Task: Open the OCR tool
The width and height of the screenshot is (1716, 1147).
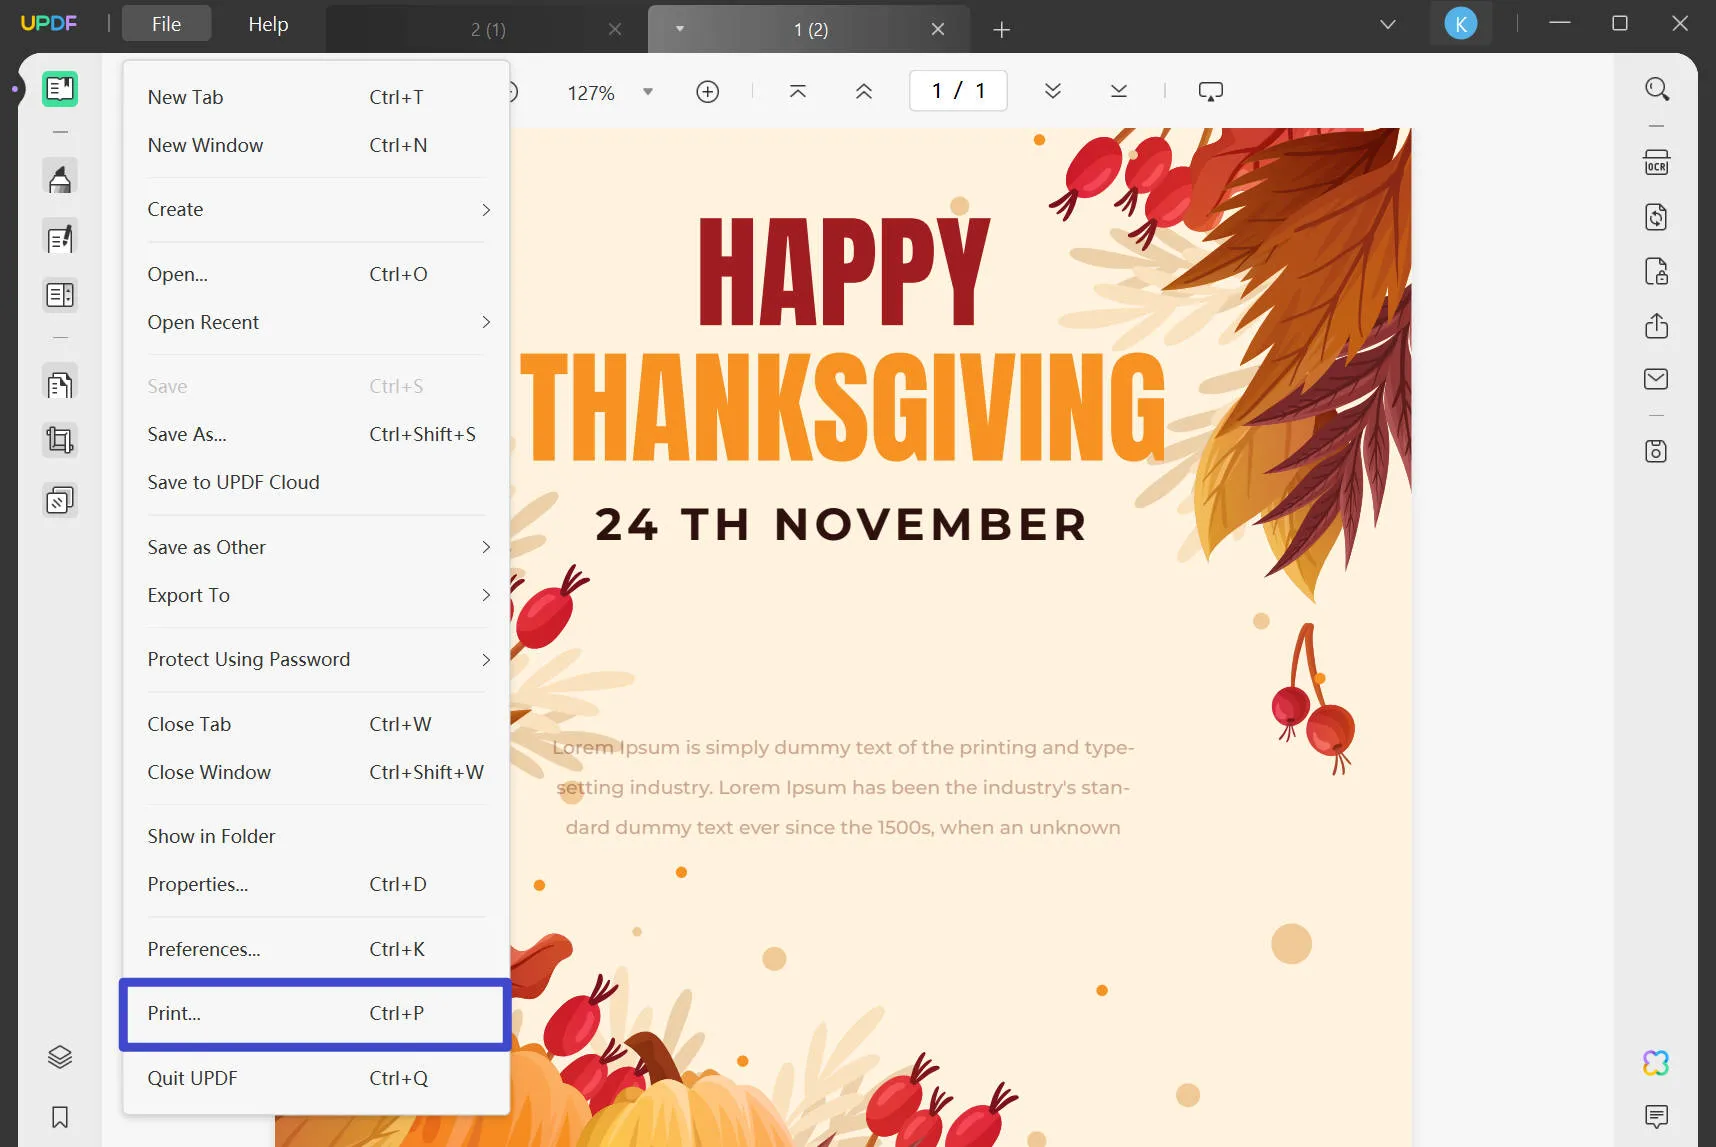Action: tap(1656, 161)
